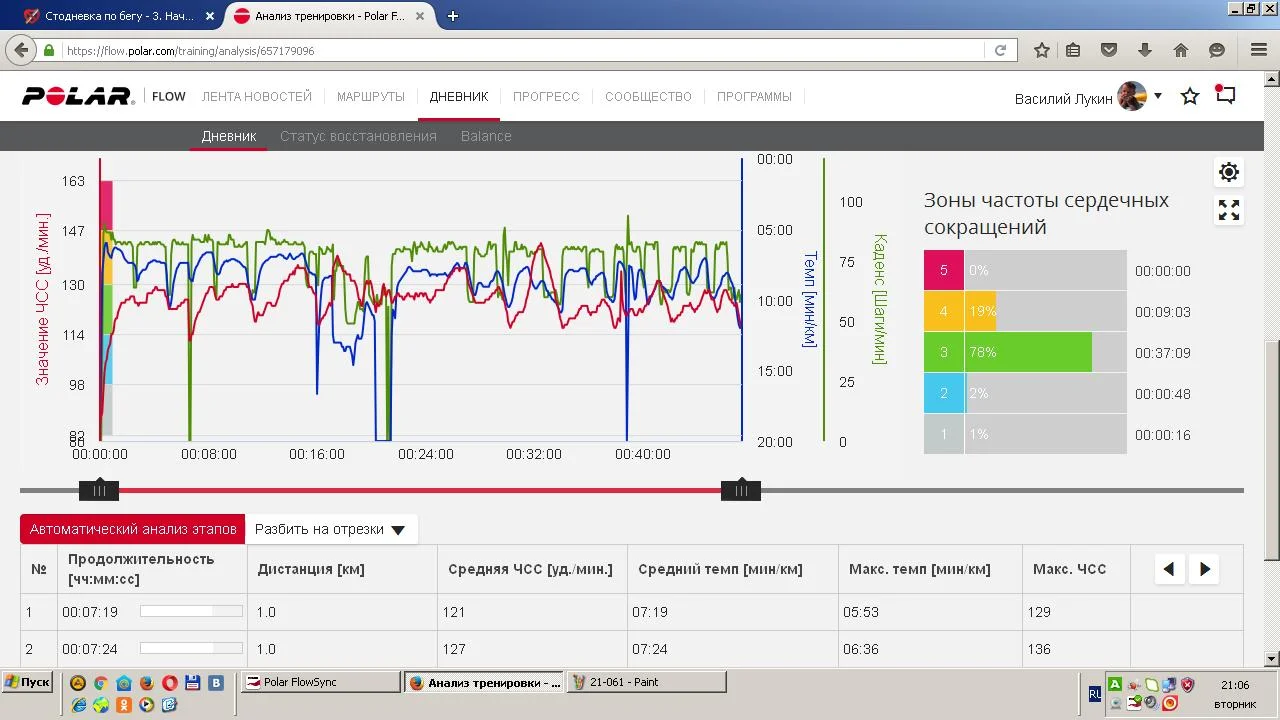The height and width of the screenshot is (720, 1280).
Task: Open Firefox downloads arrow icon
Action: (1145, 50)
